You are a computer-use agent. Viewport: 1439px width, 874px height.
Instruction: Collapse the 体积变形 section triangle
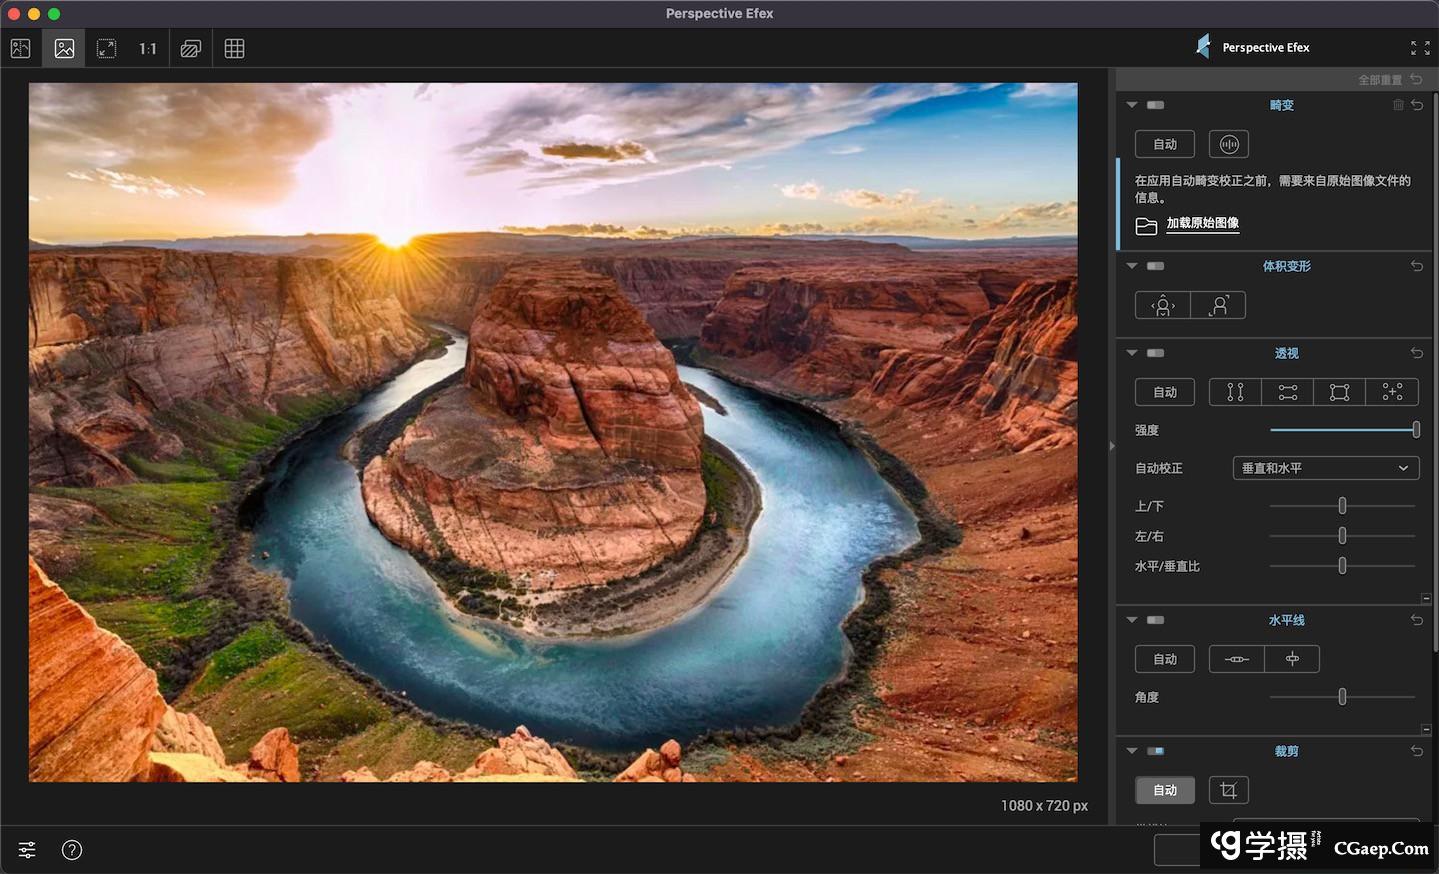pyautogui.click(x=1132, y=266)
